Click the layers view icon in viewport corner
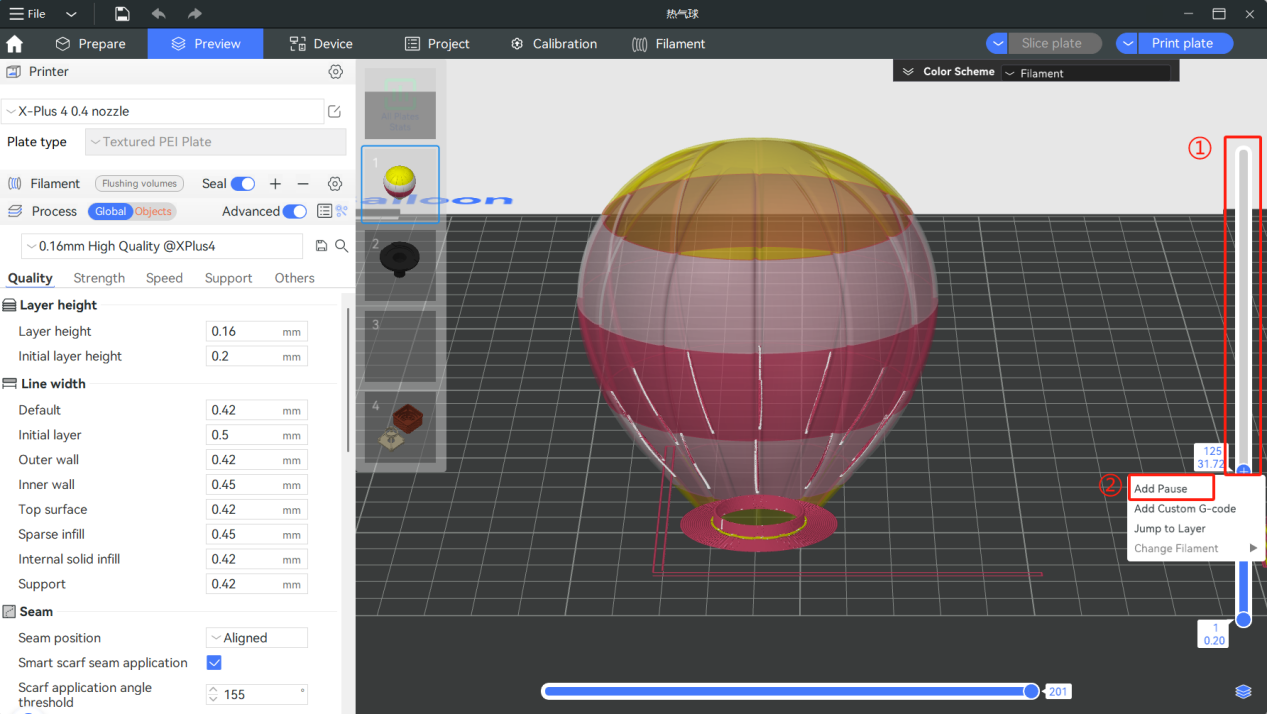 point(1243,692)
